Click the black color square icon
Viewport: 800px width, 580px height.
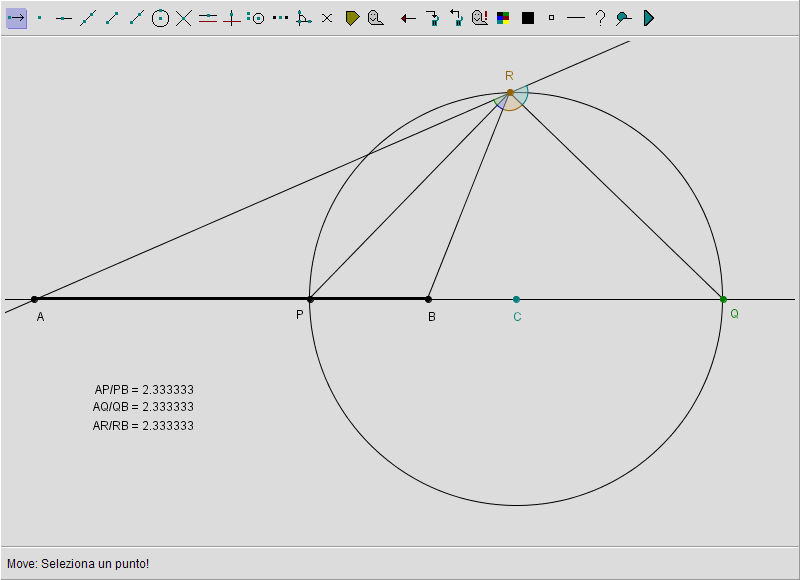point(528,18)
